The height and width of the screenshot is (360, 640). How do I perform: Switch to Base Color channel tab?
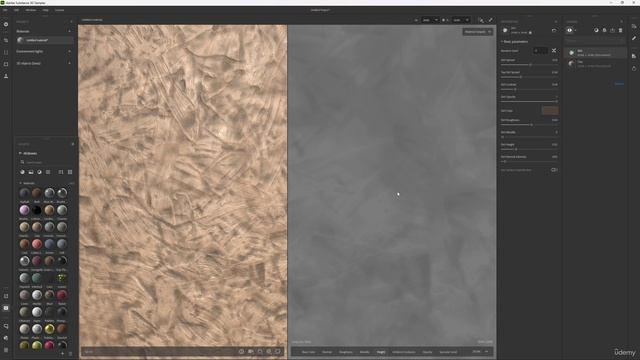click(x=308, y=352)
